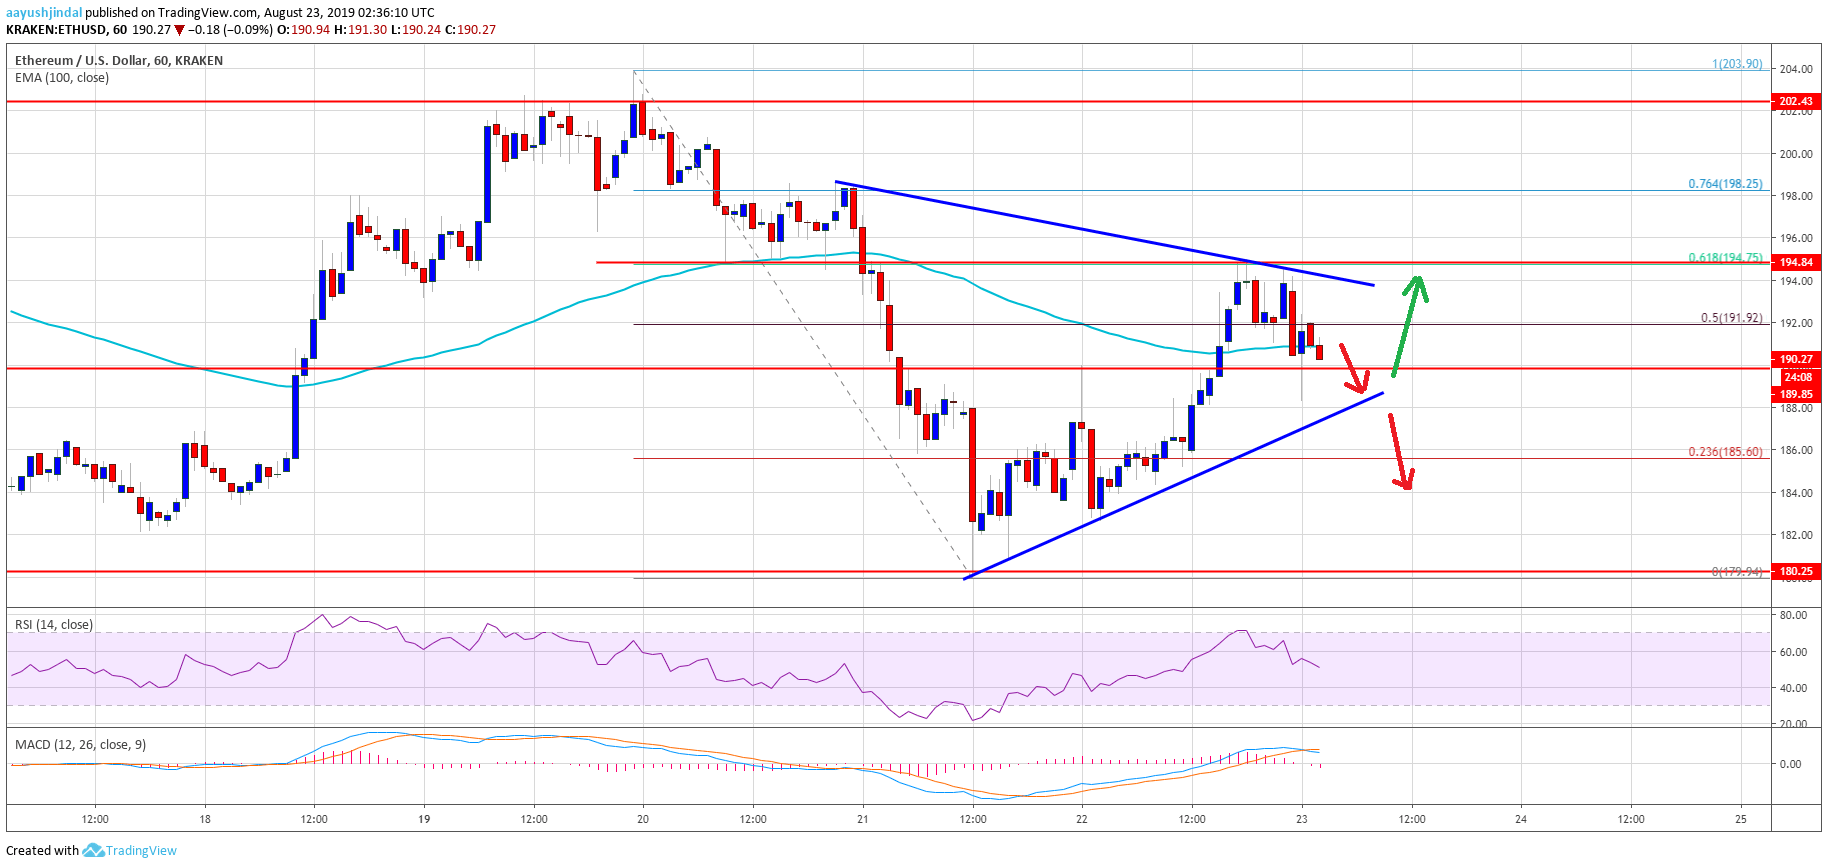Click the TradingView cloud logo icon
Image resolution: width=1828 pixels, height=868 pixels.
tap(93, 850)
